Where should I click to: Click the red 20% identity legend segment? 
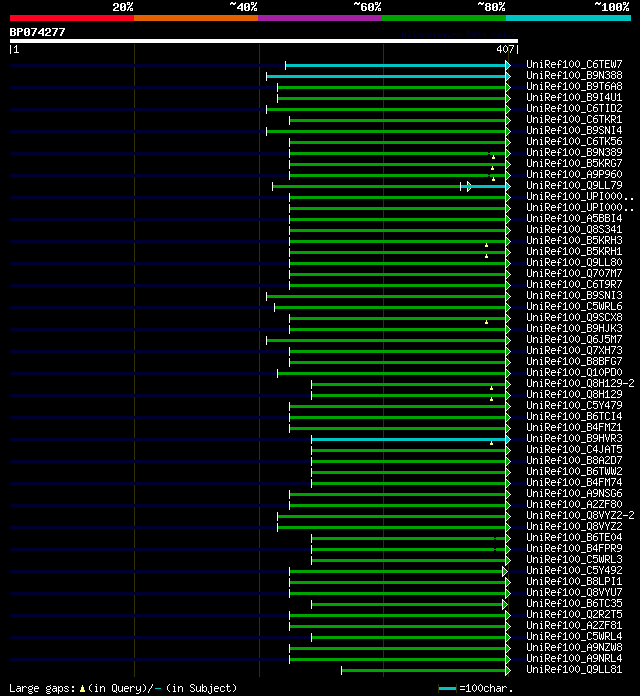72,18
